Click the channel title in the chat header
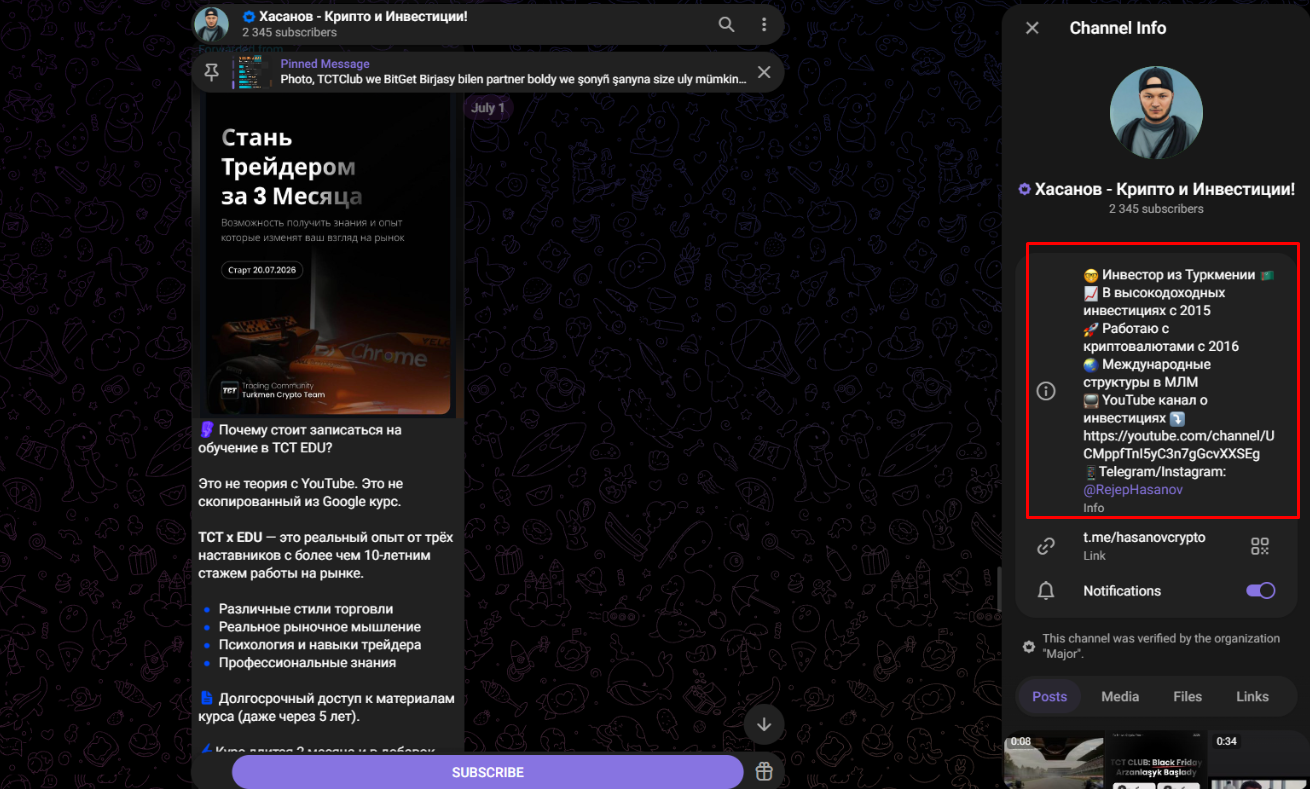 362,17
